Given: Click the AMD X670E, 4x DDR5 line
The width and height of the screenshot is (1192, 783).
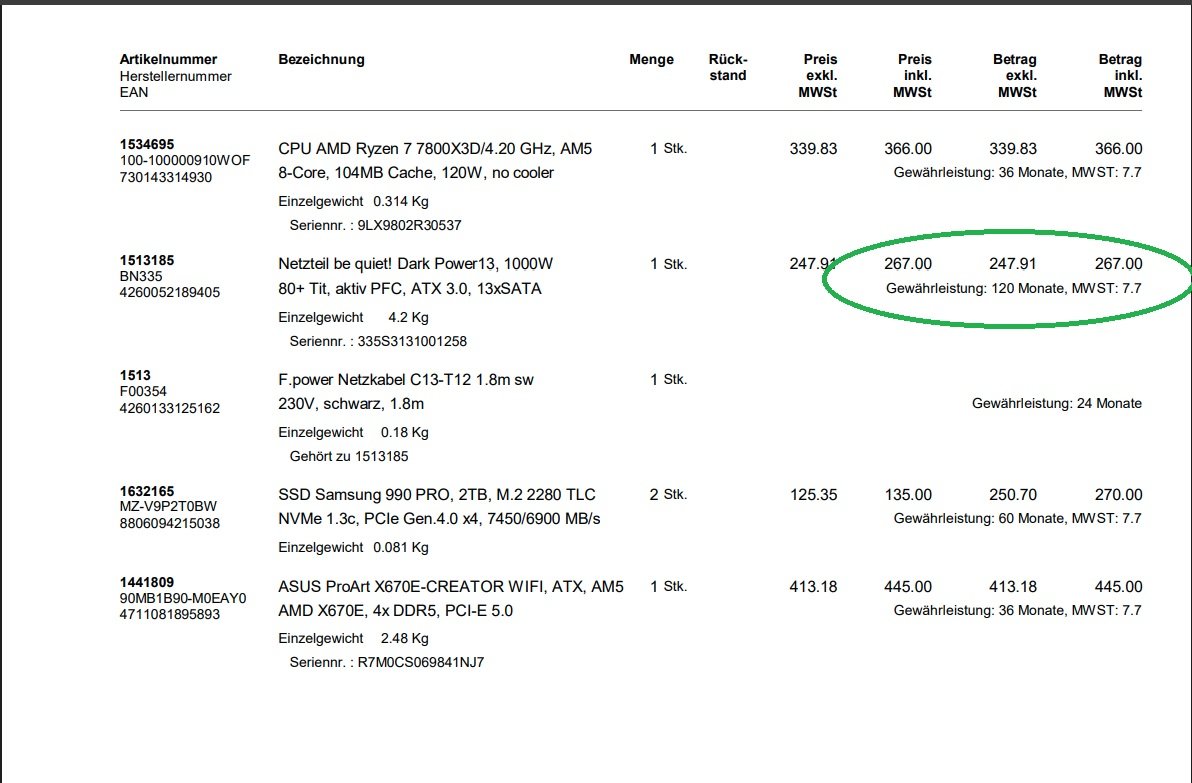Looking at the screenshot, I should (x=395, y=610).
